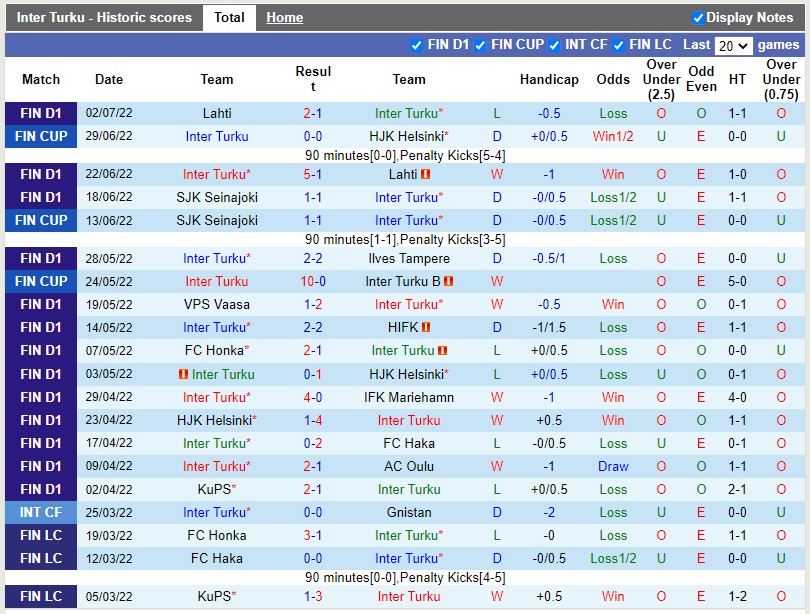Click FIN LC label in 19/03/22 row
This screenshot has height=614, width=810.
(41, 536)
